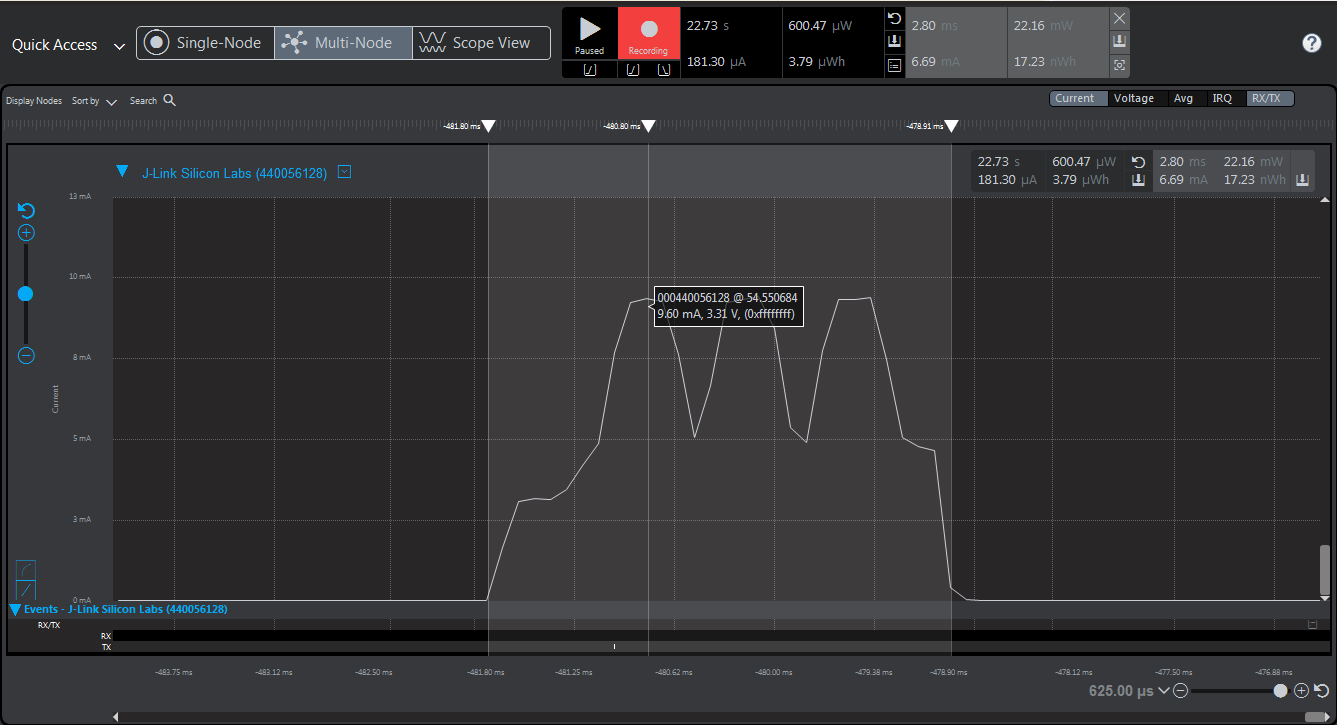This screenshot has height=725, width=1337.
Task: Open the help question mark icon
Action: (1312, 43)
